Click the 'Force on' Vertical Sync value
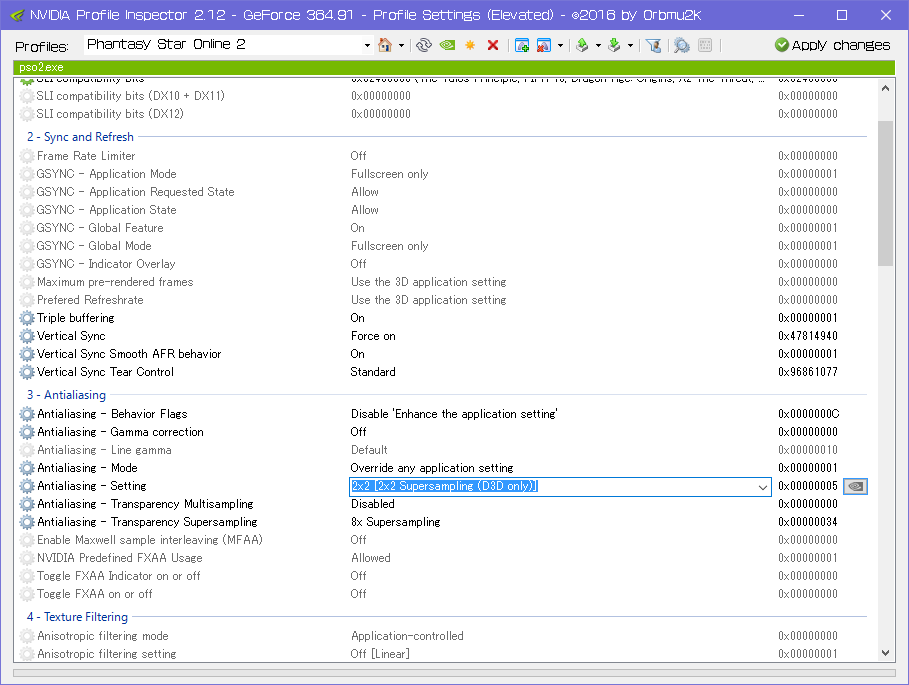Image resolution: width=909 pixels, height=685 pixels. coord(373,336)
